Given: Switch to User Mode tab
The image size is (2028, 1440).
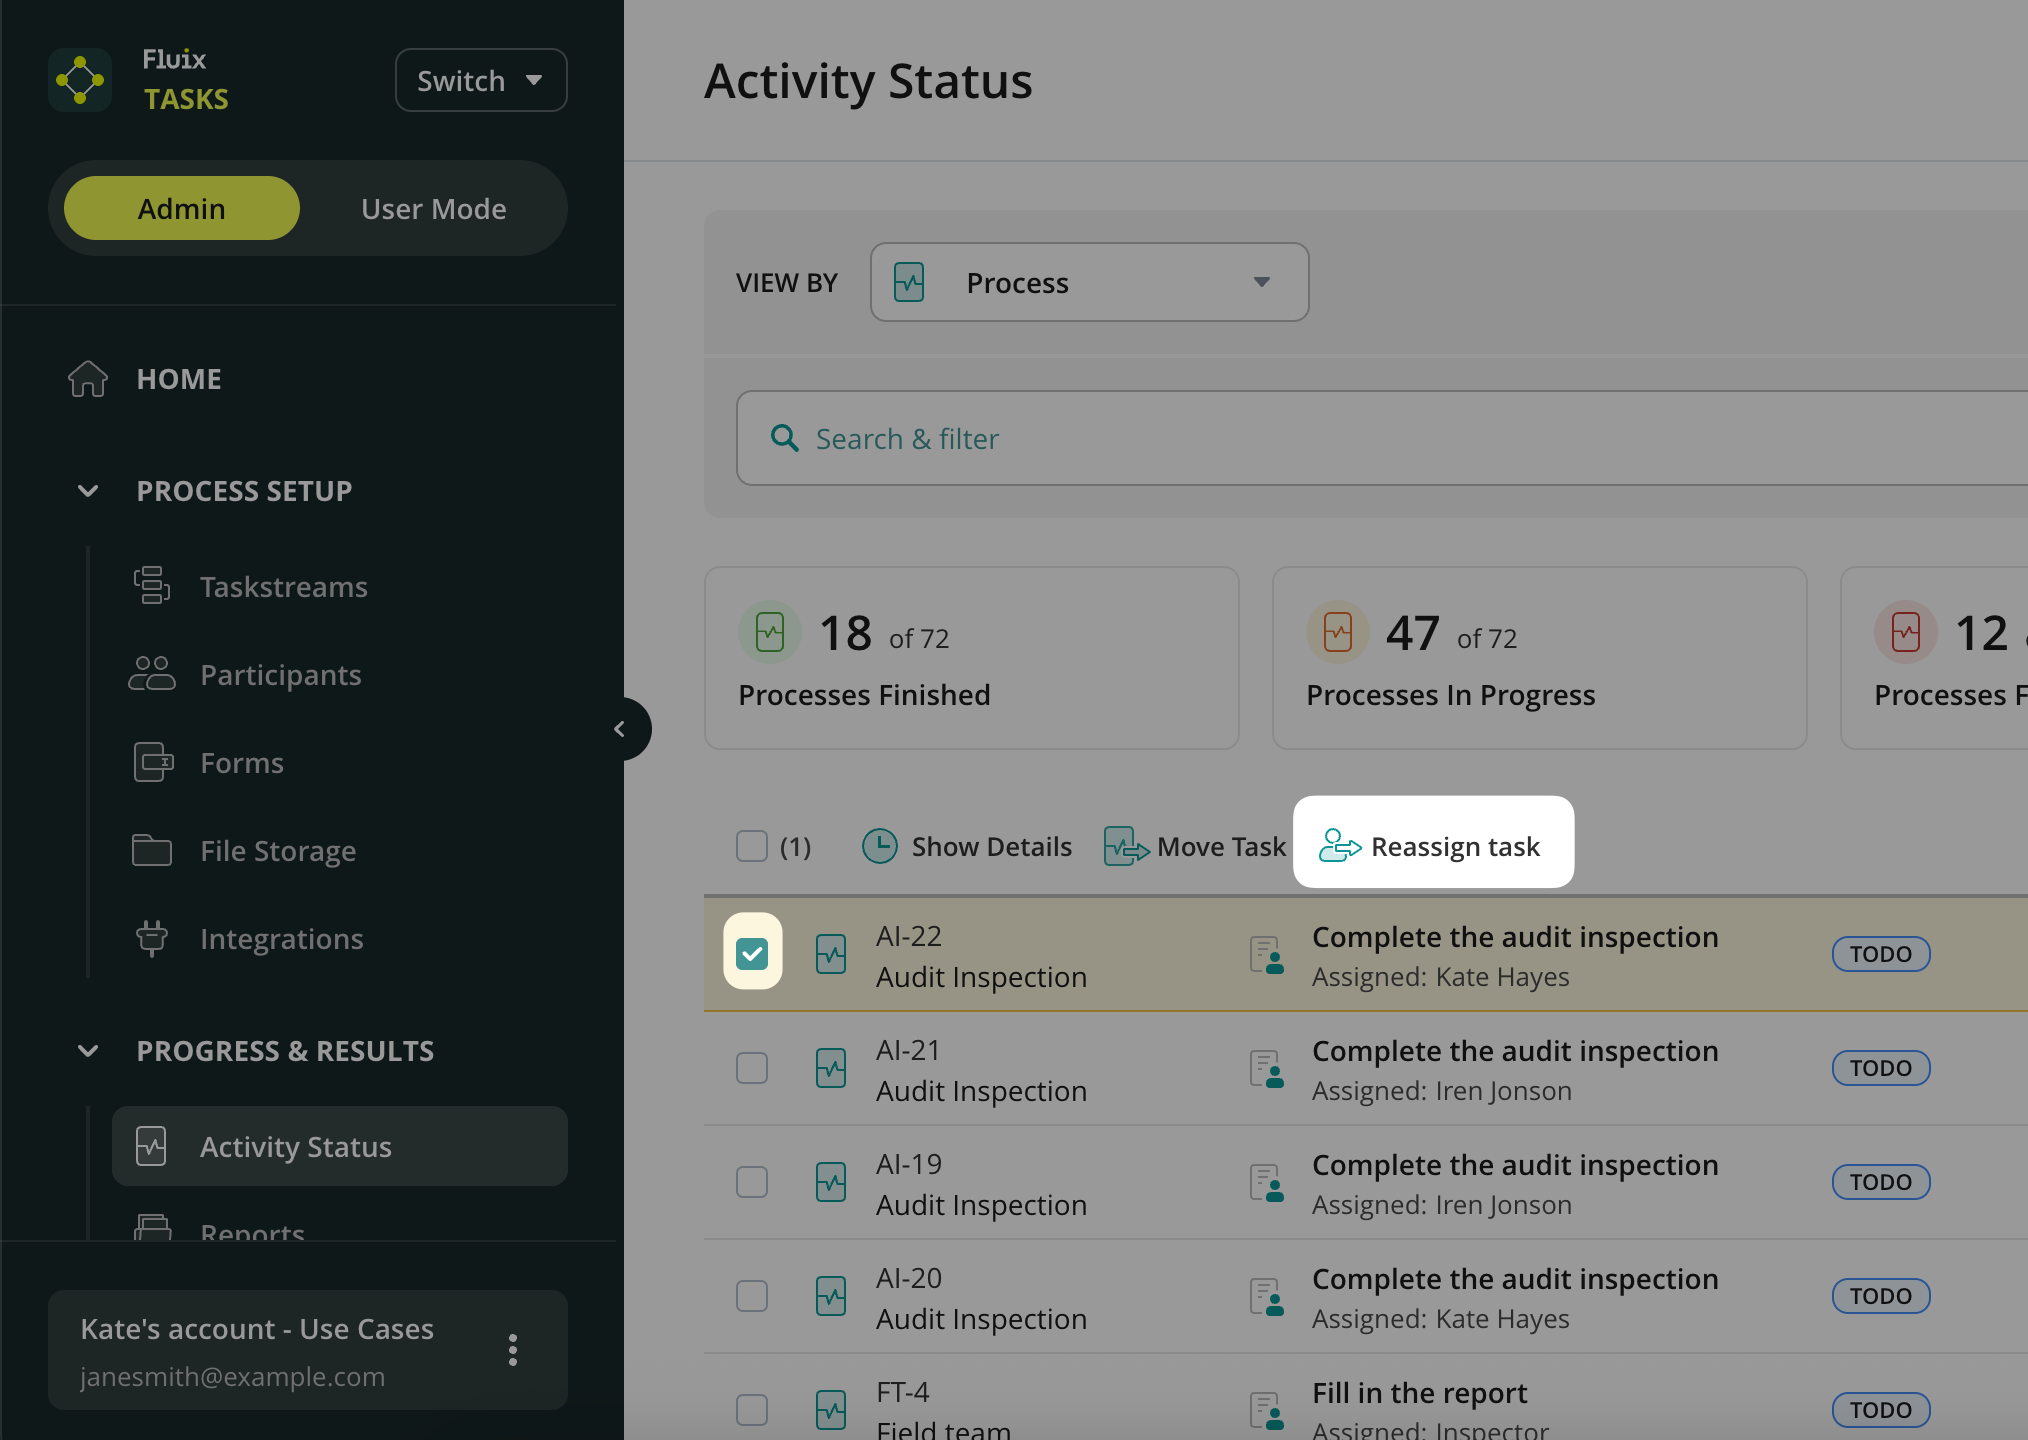Looking at the screenshot, I should pos(433,209).
